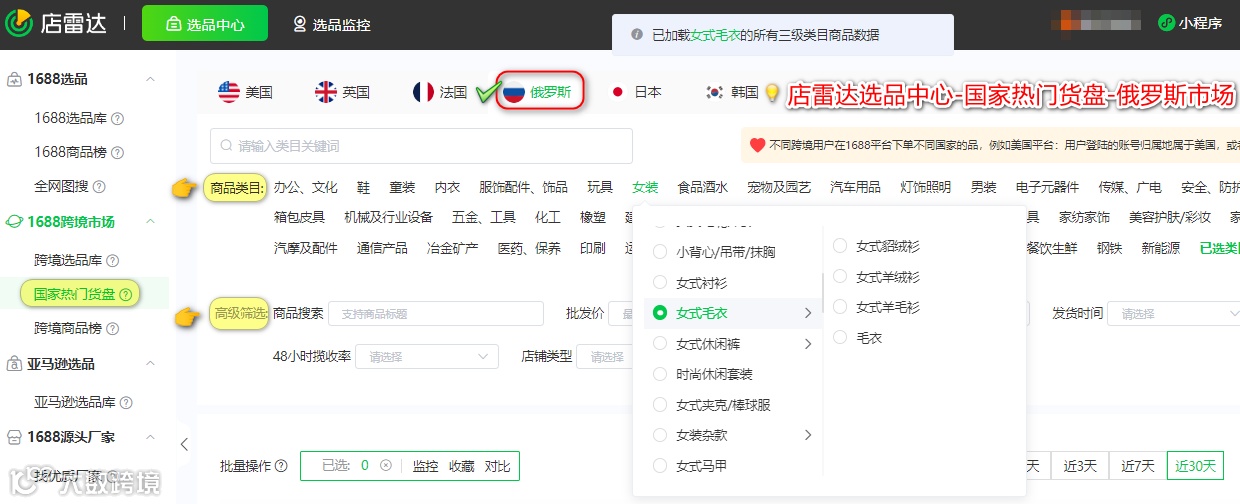Collapse the 1688源头厂家 sidebar group

pyautogui.click(x=150, y=437)
